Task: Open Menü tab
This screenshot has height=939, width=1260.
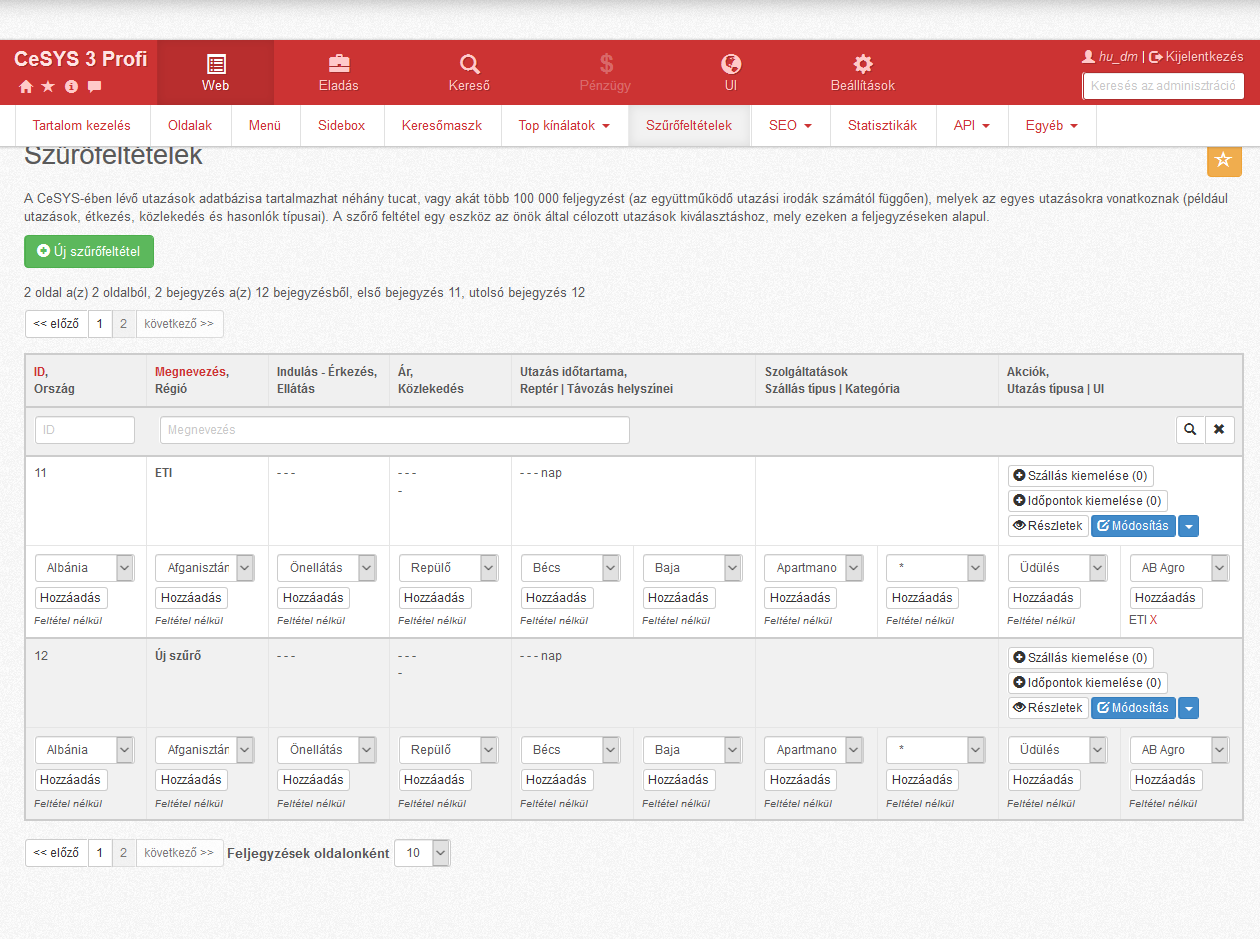Action: pos(265,126)
